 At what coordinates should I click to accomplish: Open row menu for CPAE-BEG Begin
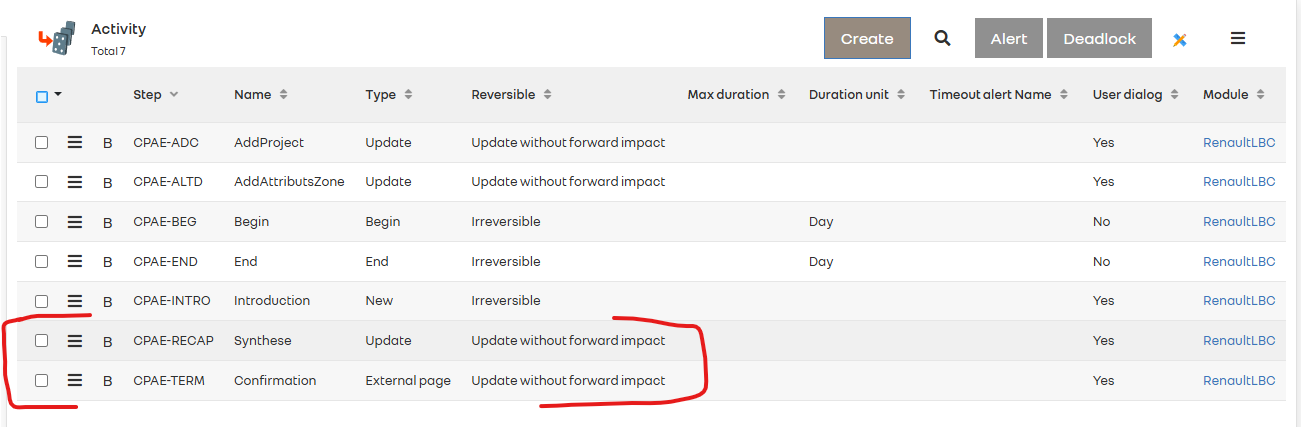74,221
